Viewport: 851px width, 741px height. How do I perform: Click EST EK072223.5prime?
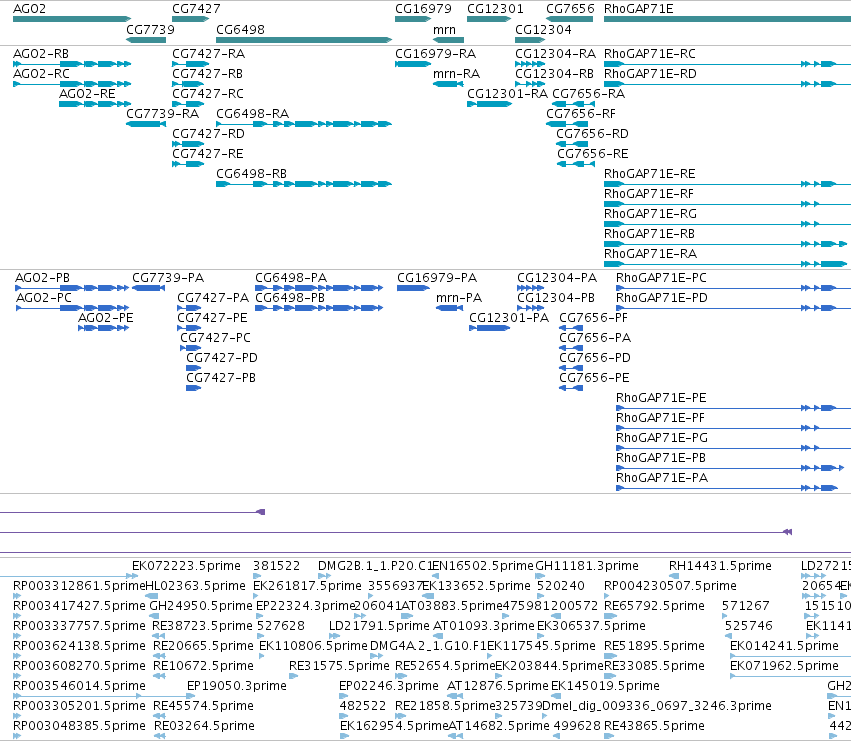pyautogui.click(x=186, y=566)
